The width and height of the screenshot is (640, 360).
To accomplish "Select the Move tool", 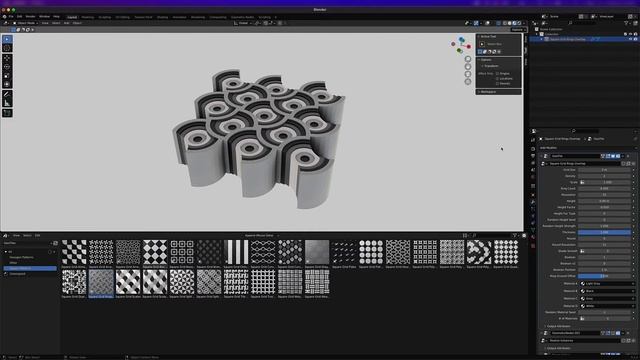I will coord(7,58).
